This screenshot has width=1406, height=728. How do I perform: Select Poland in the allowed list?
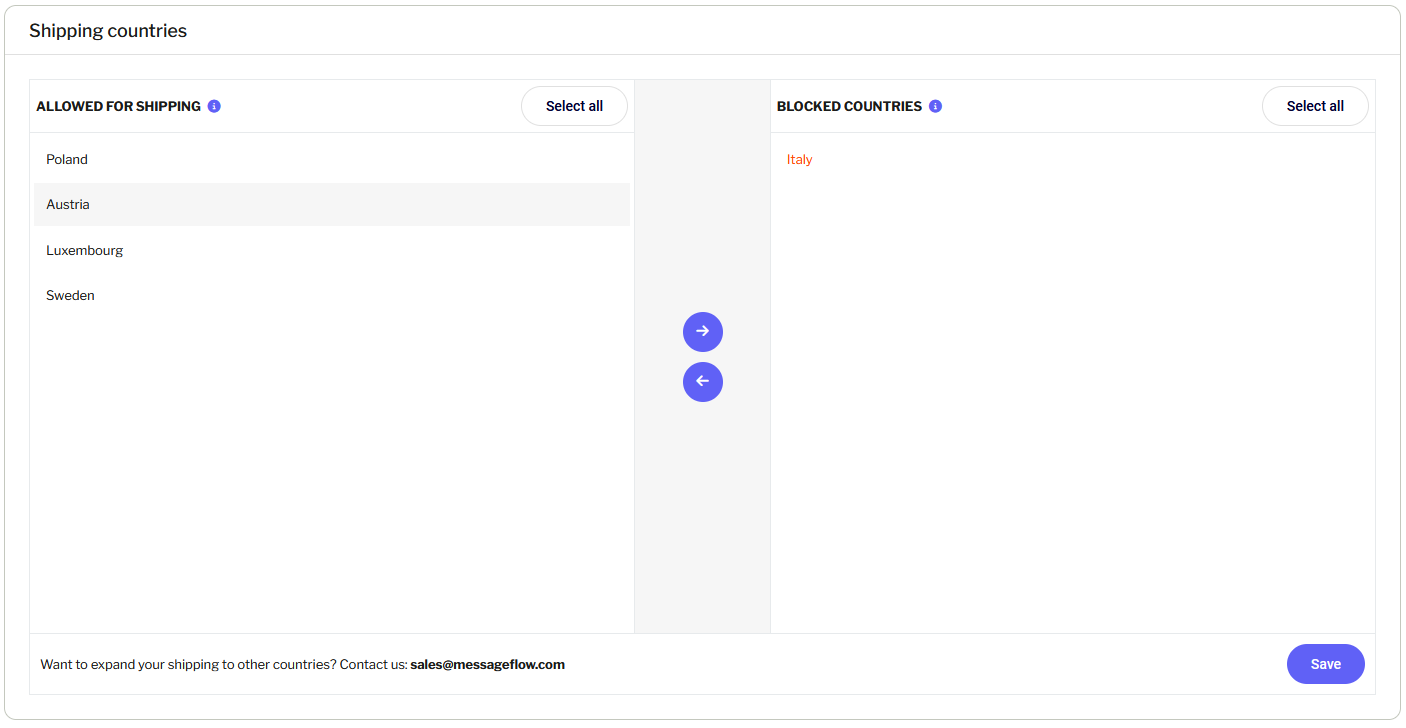(67, 159)
